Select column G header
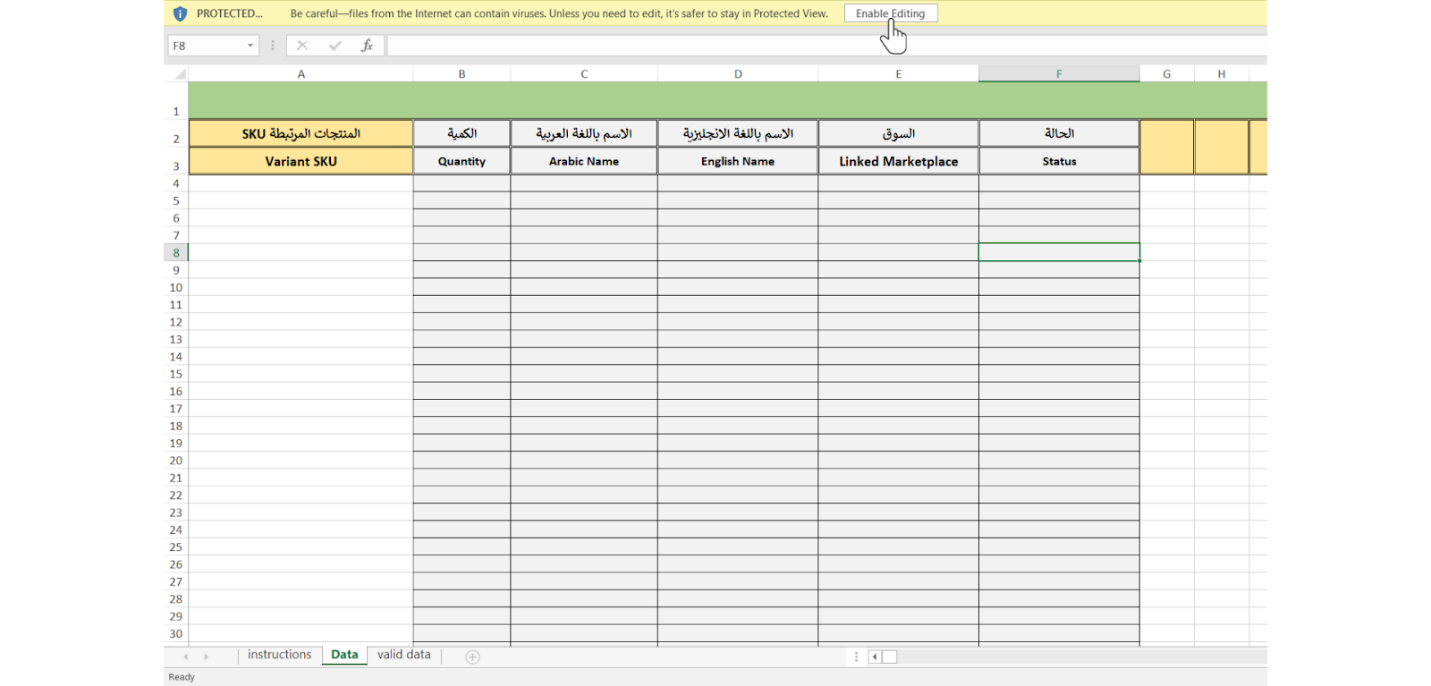Viewport: 1431px width, 686px height. coord(1167,74)
